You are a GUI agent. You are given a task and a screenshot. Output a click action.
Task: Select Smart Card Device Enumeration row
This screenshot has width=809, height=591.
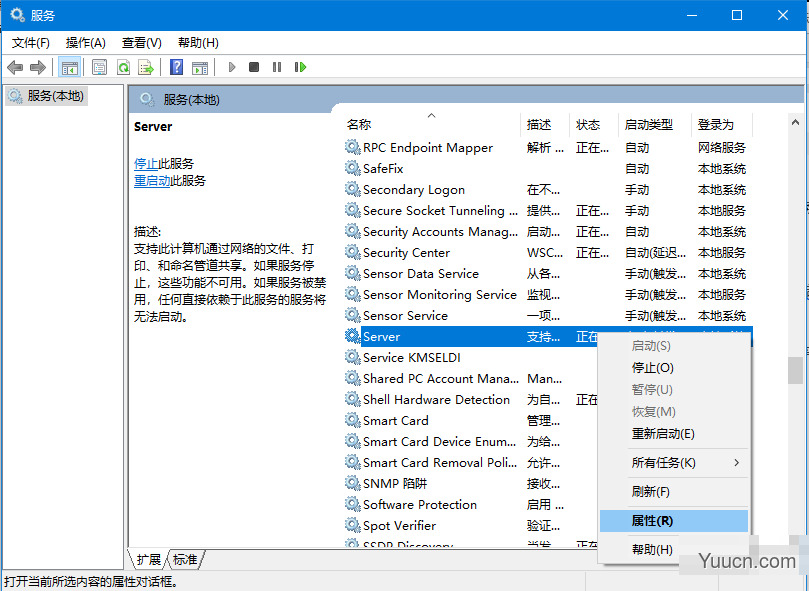pos(471,442)
